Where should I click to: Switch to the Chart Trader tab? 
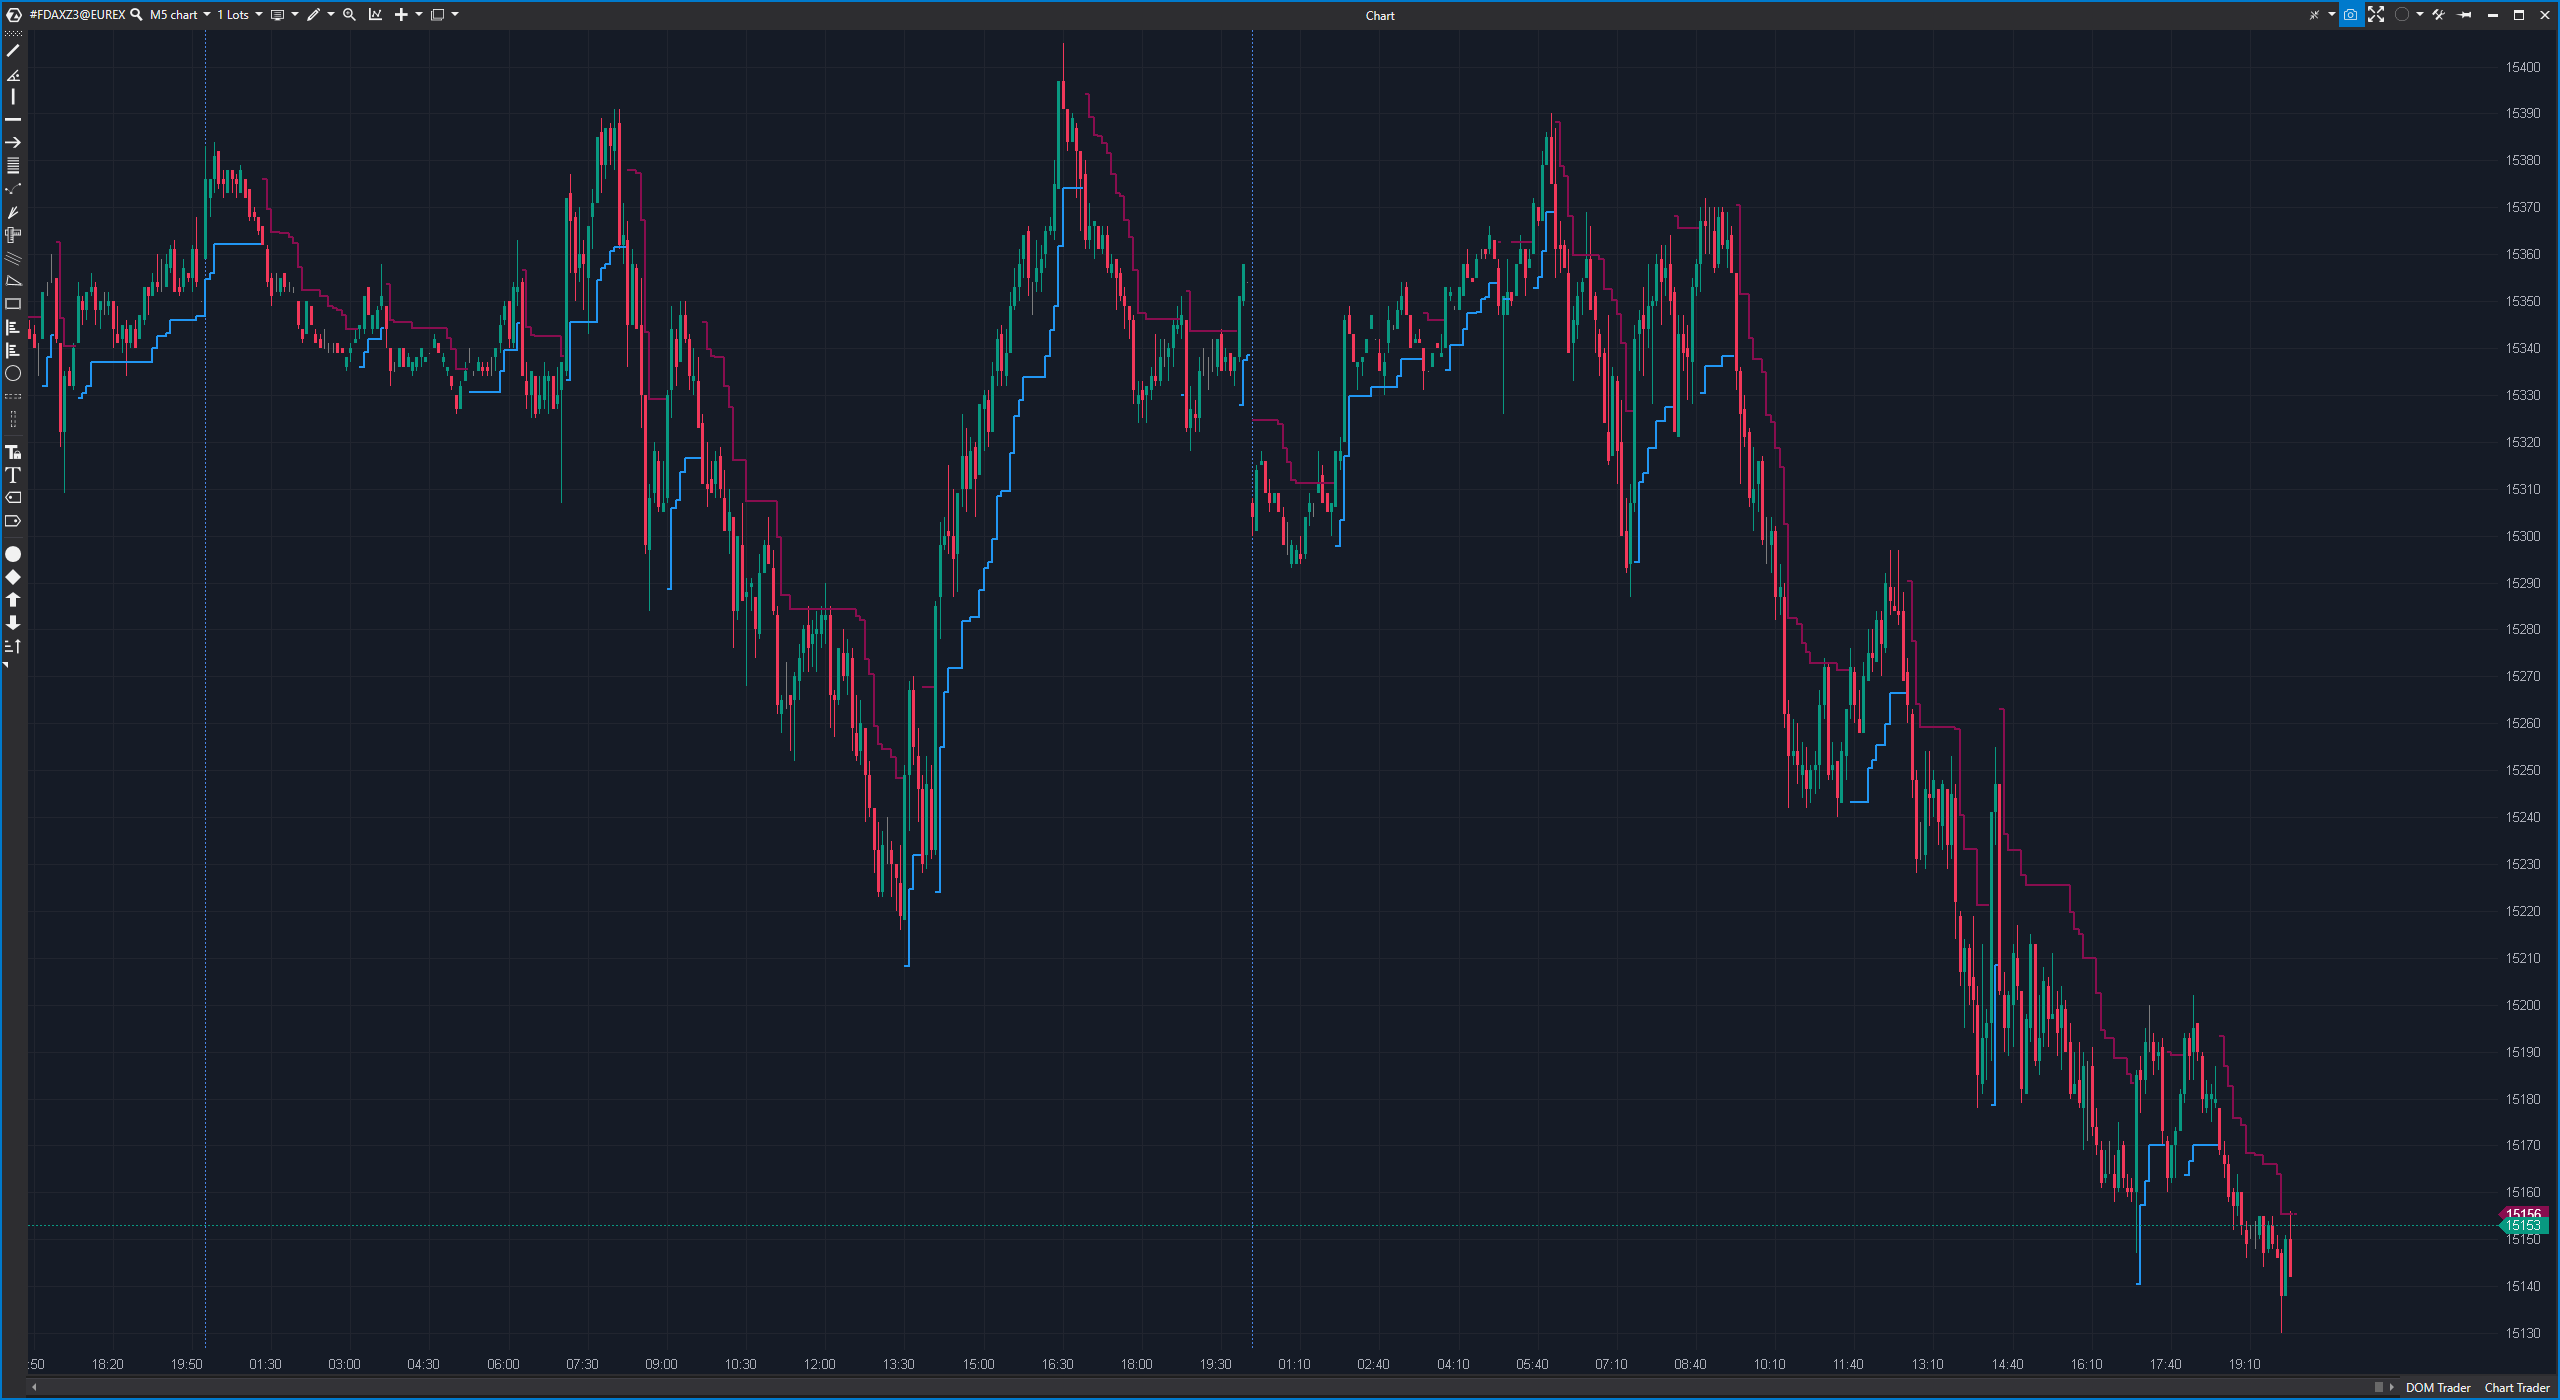coord(2516,1387)
